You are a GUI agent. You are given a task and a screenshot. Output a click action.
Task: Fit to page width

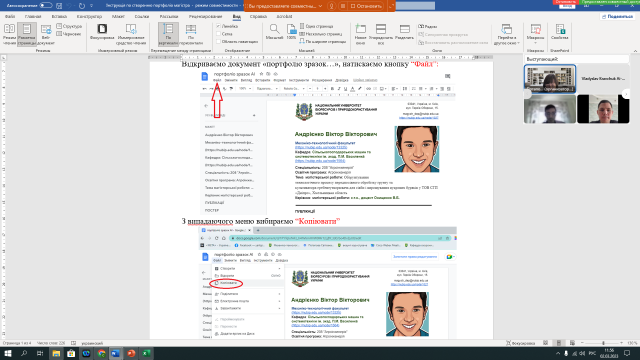pyautogui.click(x=322, y=42)
